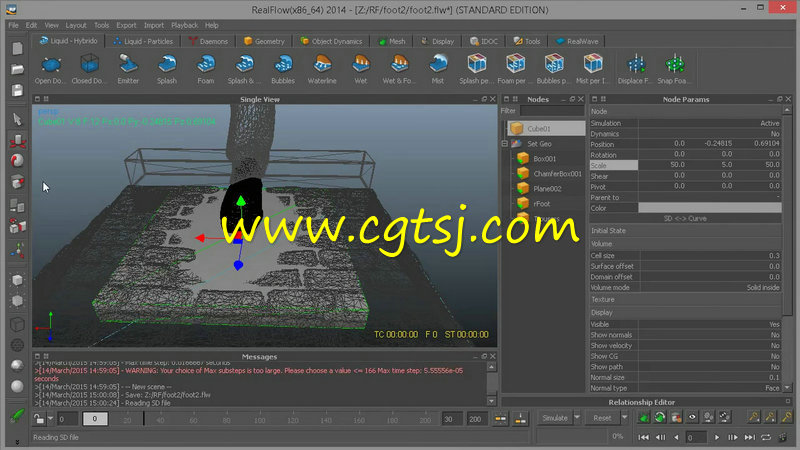Collapse the Set Geo group
Viewport: 800px width, 450px height.
pyautogui.click(x=505, y=144)
